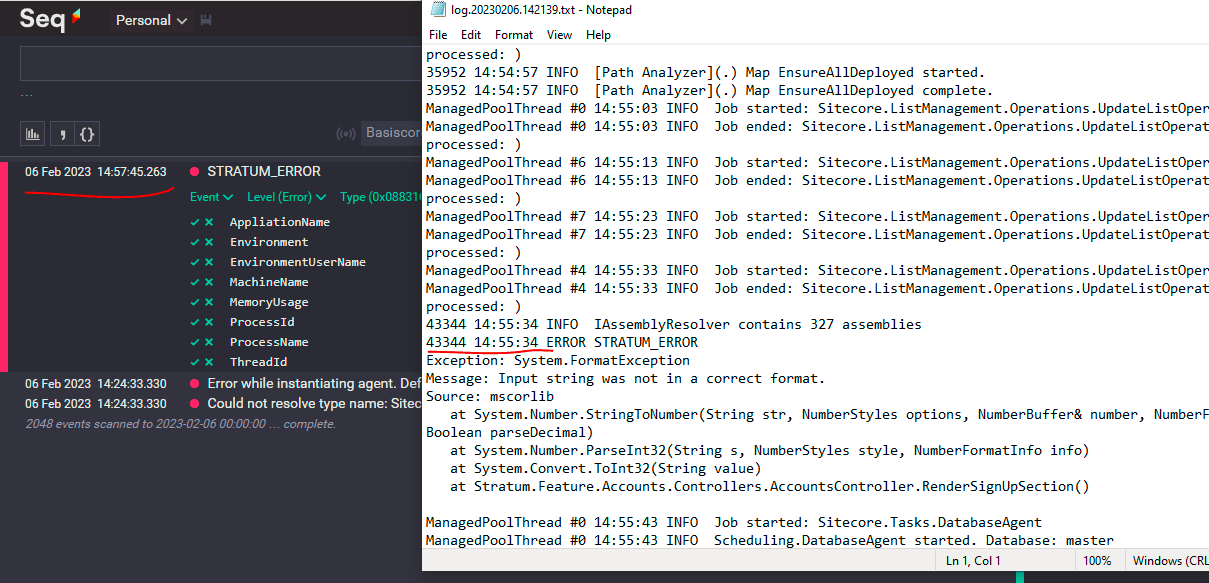
Task: Click checkmark filter for ProcessName
Action: click(195, 342)
